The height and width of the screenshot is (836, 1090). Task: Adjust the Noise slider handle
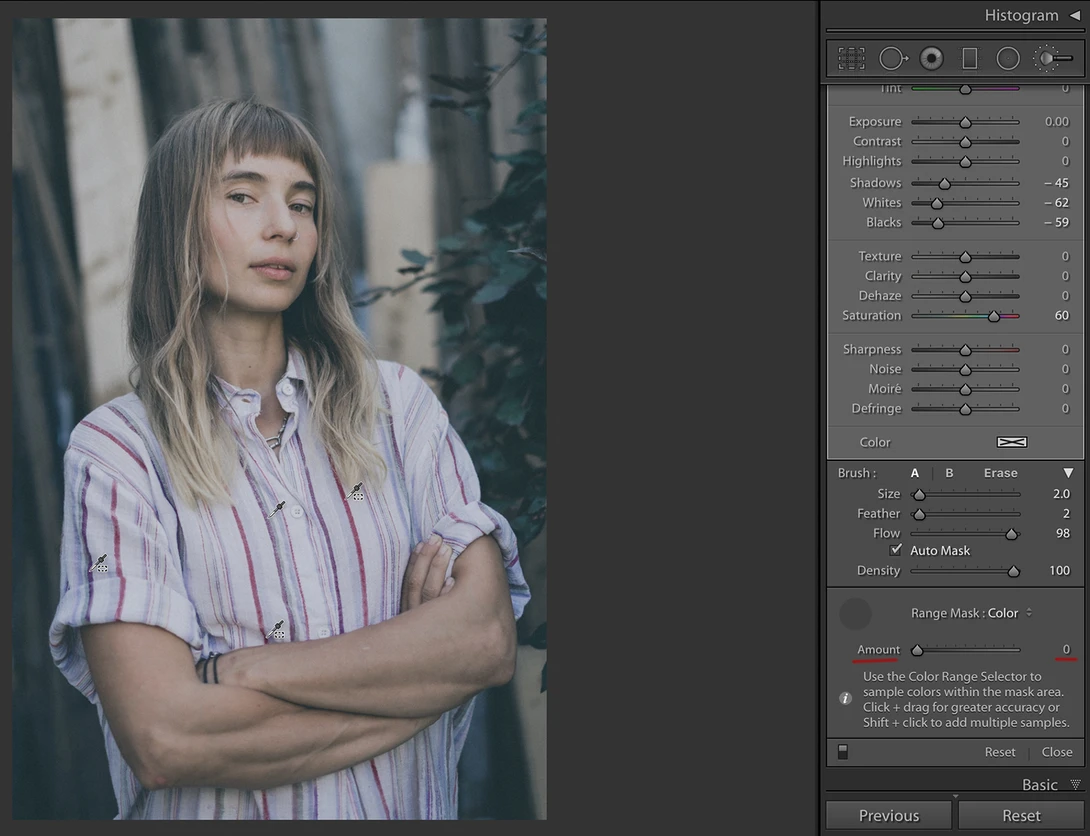965,370
